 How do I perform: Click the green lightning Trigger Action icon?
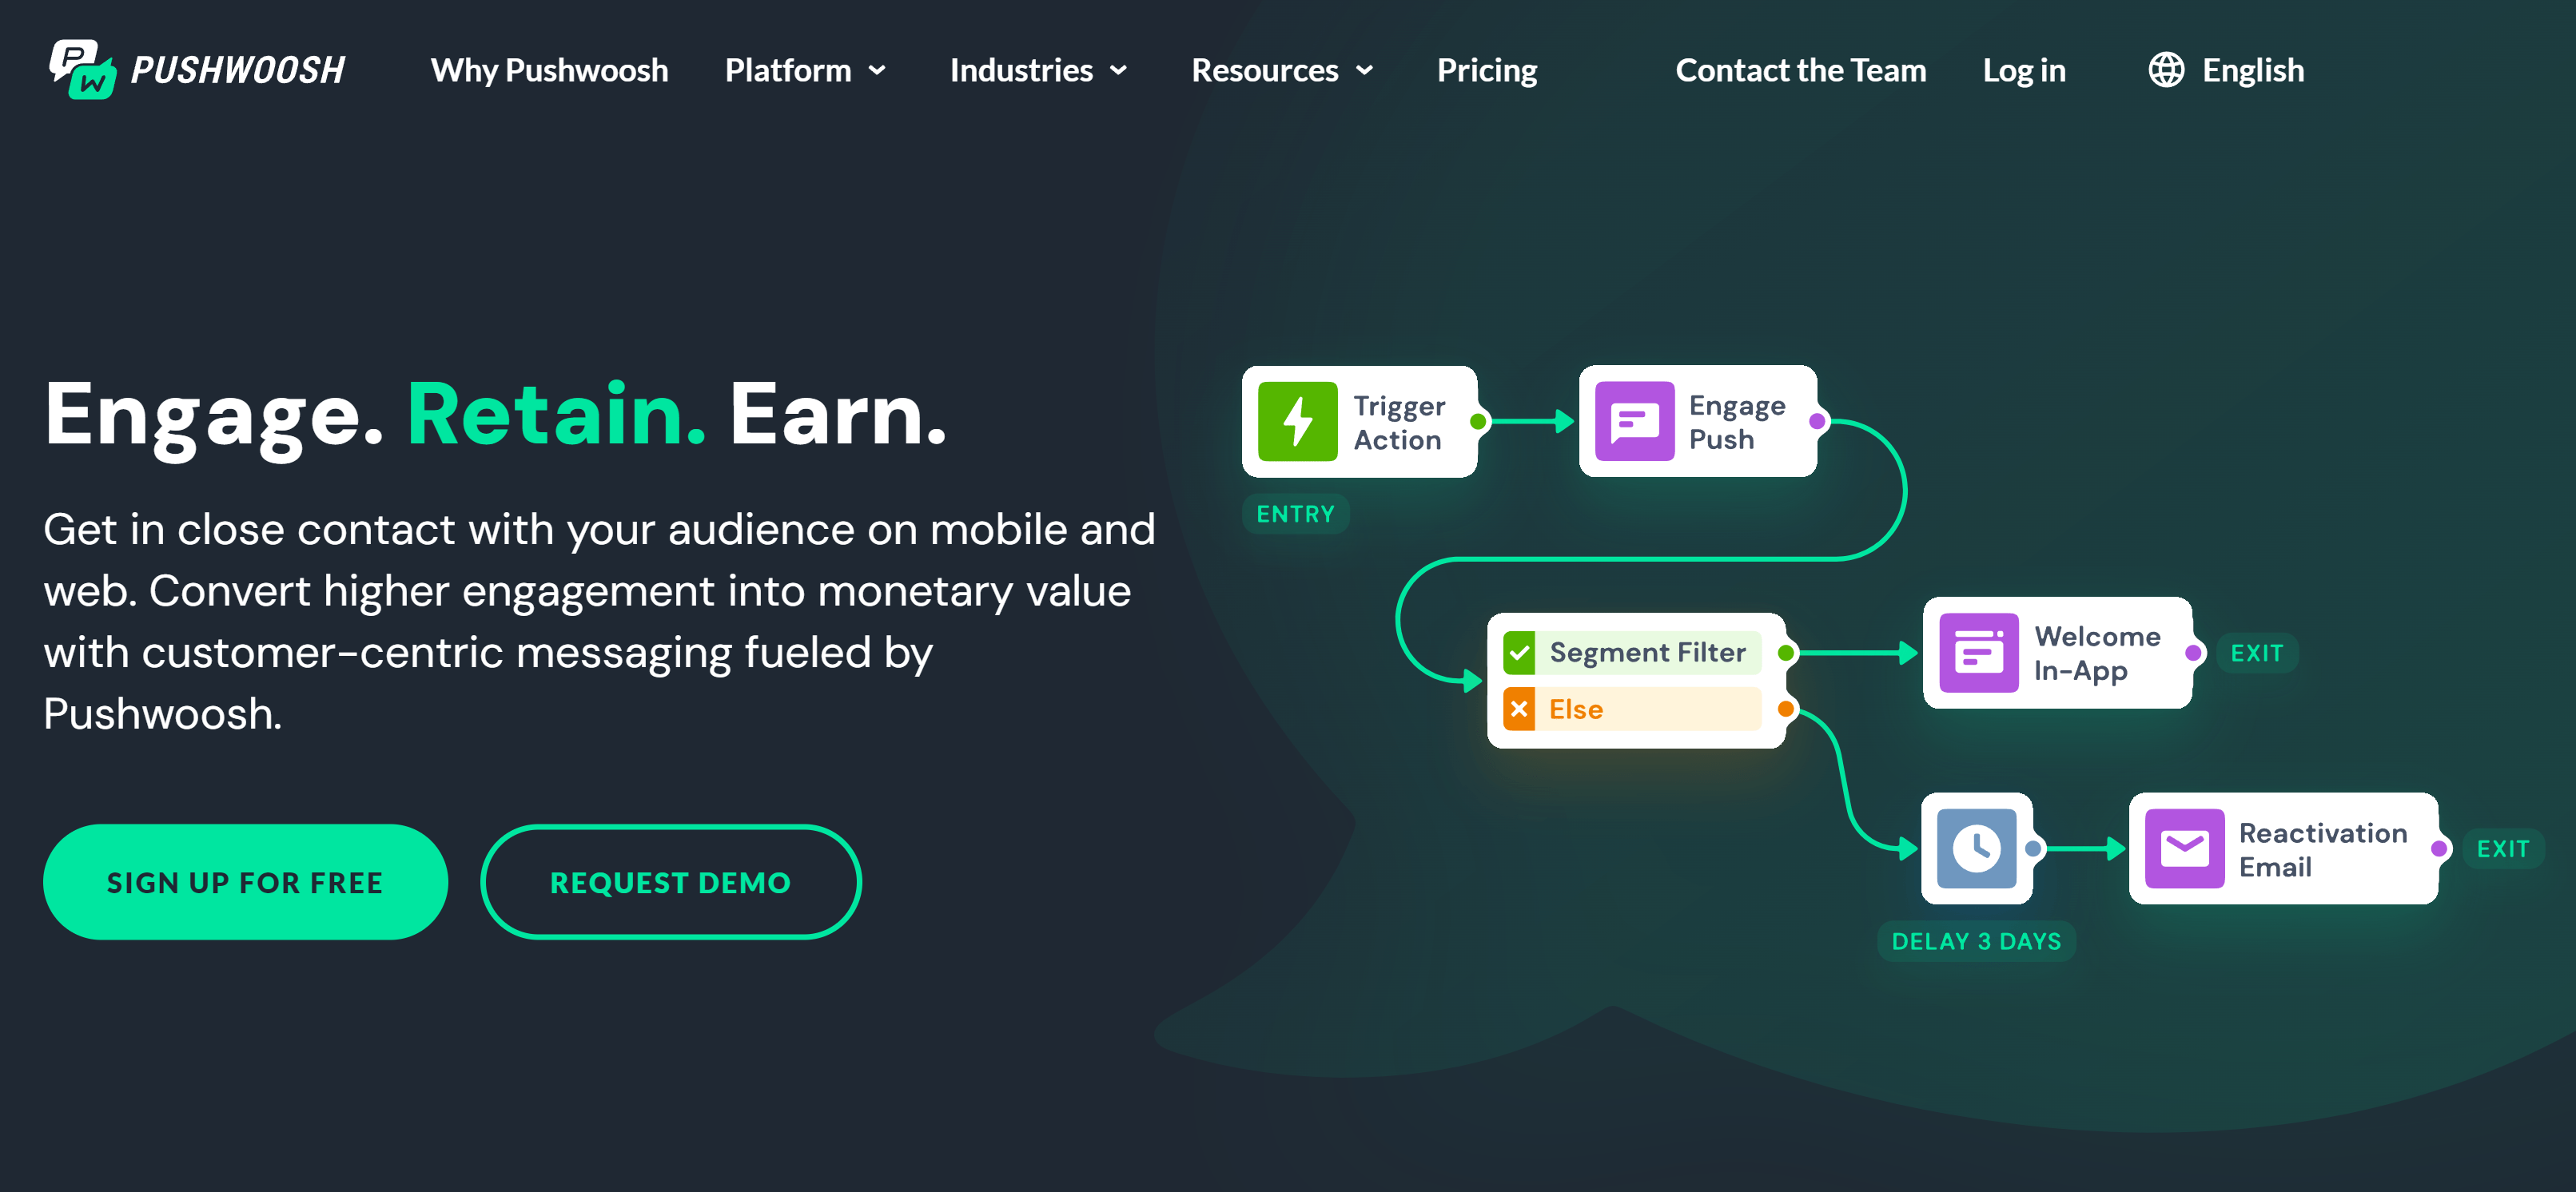coord(1297,421)
